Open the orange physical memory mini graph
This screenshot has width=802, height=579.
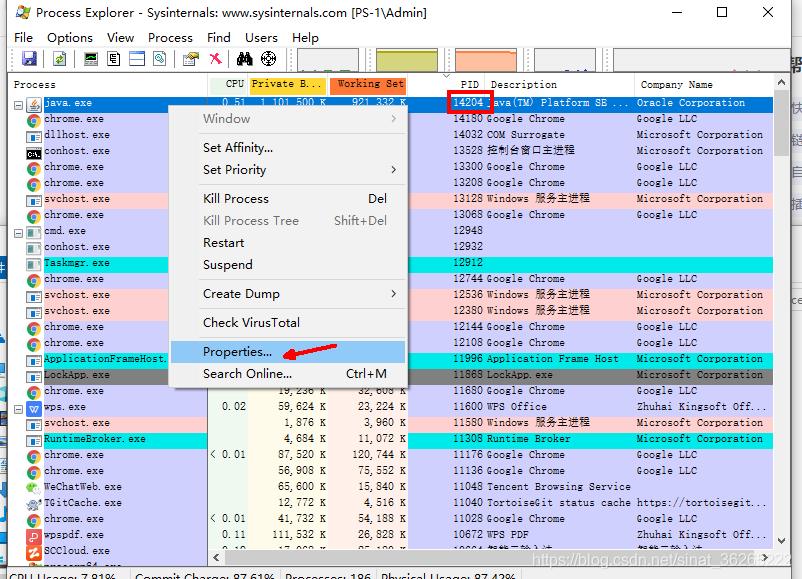click(486, 60)
